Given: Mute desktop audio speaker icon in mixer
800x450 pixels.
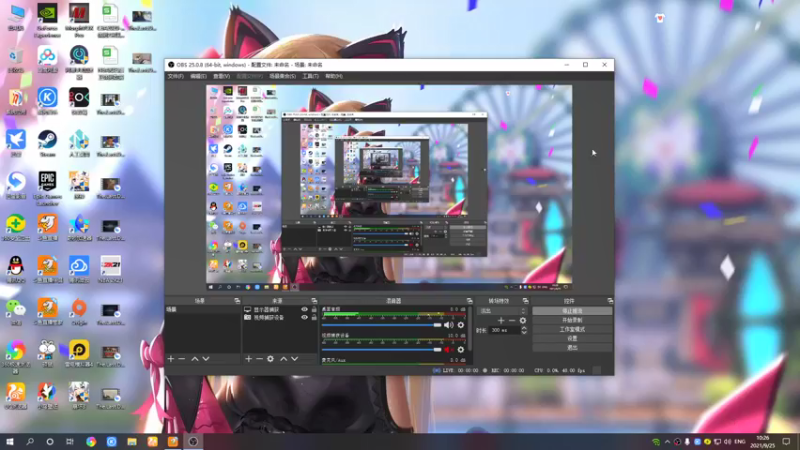Looking at the screenshot, I should [448, 325].
